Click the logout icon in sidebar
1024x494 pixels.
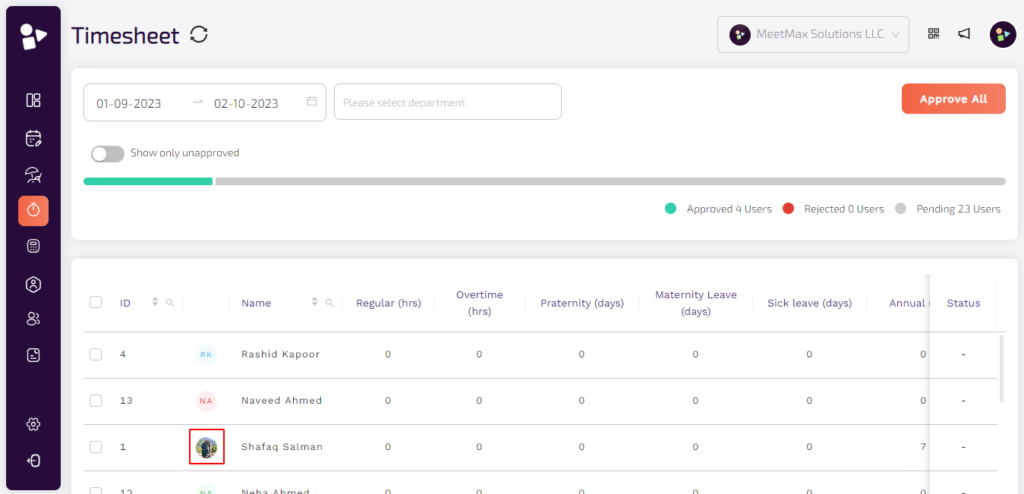33,461
